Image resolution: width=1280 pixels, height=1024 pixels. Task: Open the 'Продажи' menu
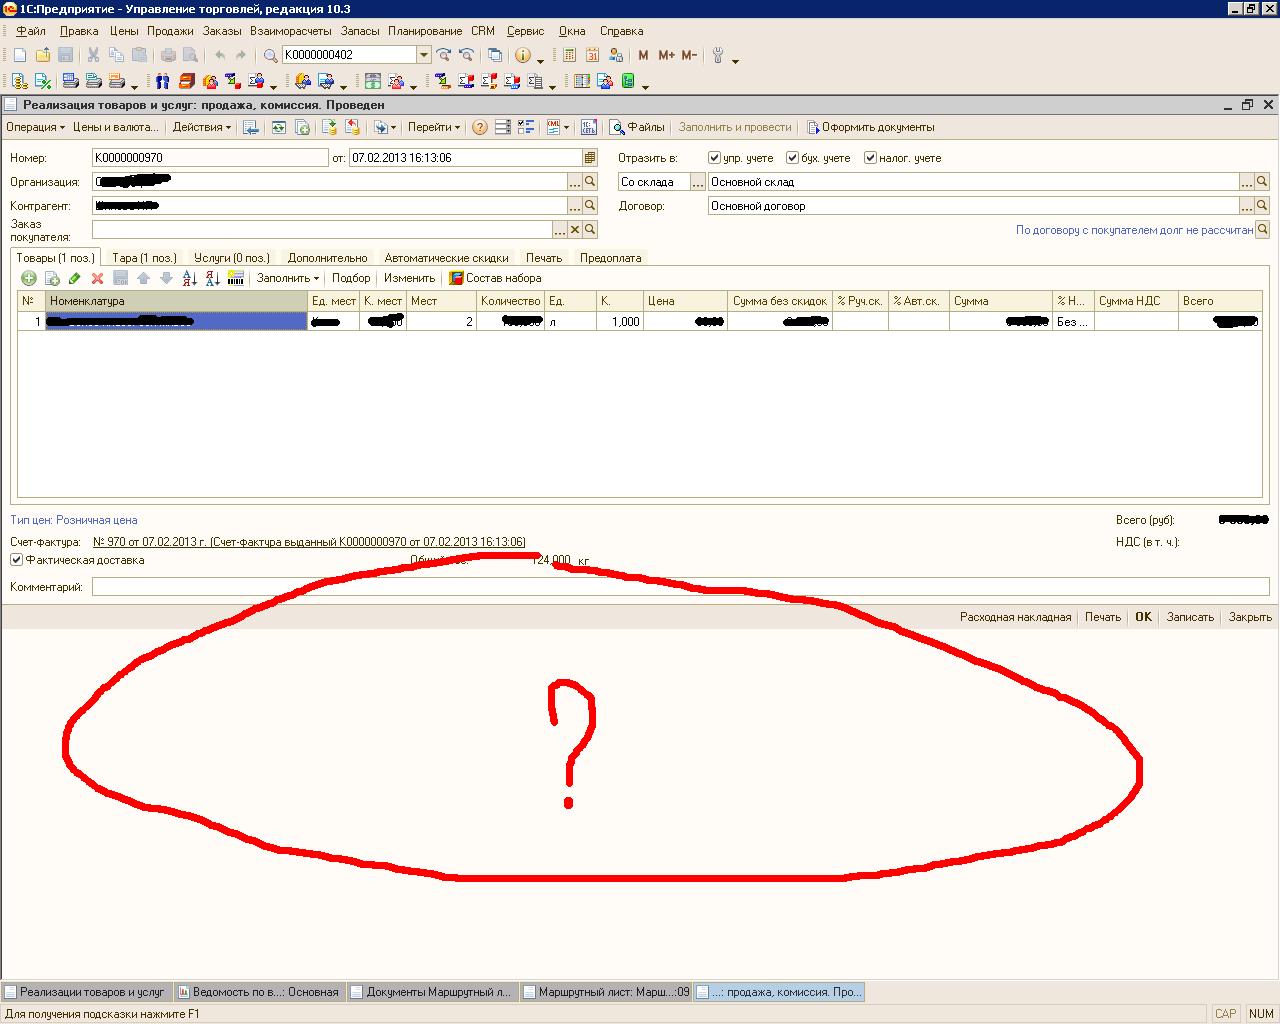[170, 31]
